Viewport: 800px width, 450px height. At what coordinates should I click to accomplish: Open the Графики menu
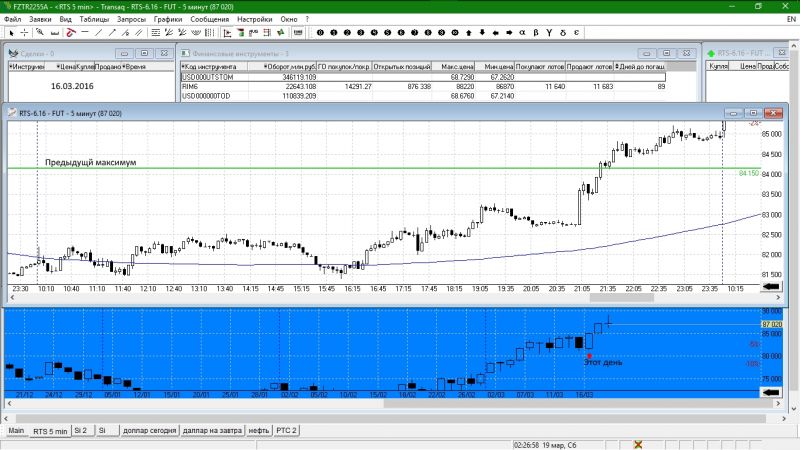168,19
